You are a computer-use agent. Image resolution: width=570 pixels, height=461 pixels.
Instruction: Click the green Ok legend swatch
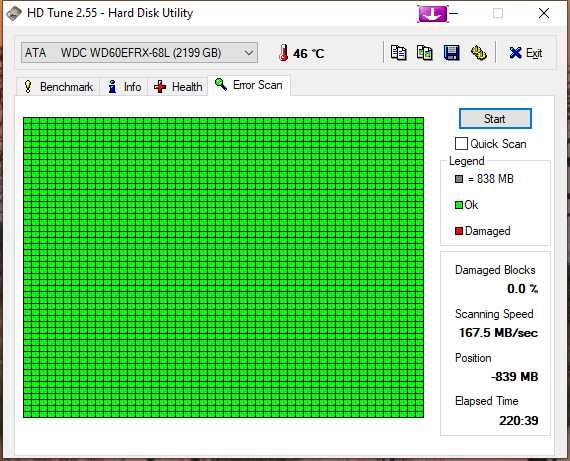click(459, 205)
